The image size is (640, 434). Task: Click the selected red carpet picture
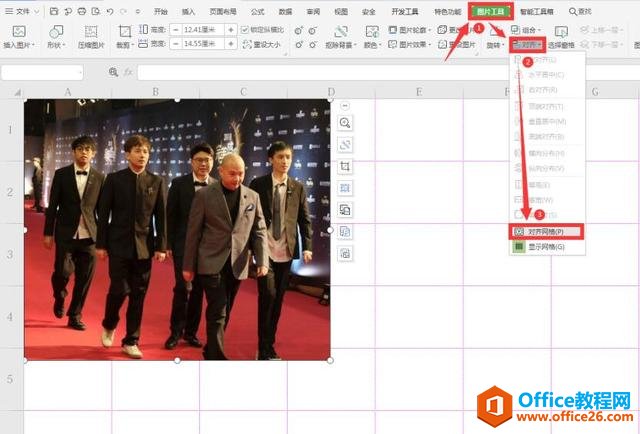pos(177,230)
